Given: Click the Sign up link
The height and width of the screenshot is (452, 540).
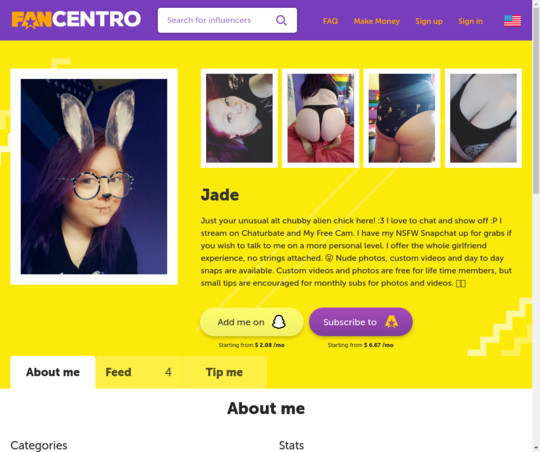Looking at the screenshot, I should pos(429,21).
